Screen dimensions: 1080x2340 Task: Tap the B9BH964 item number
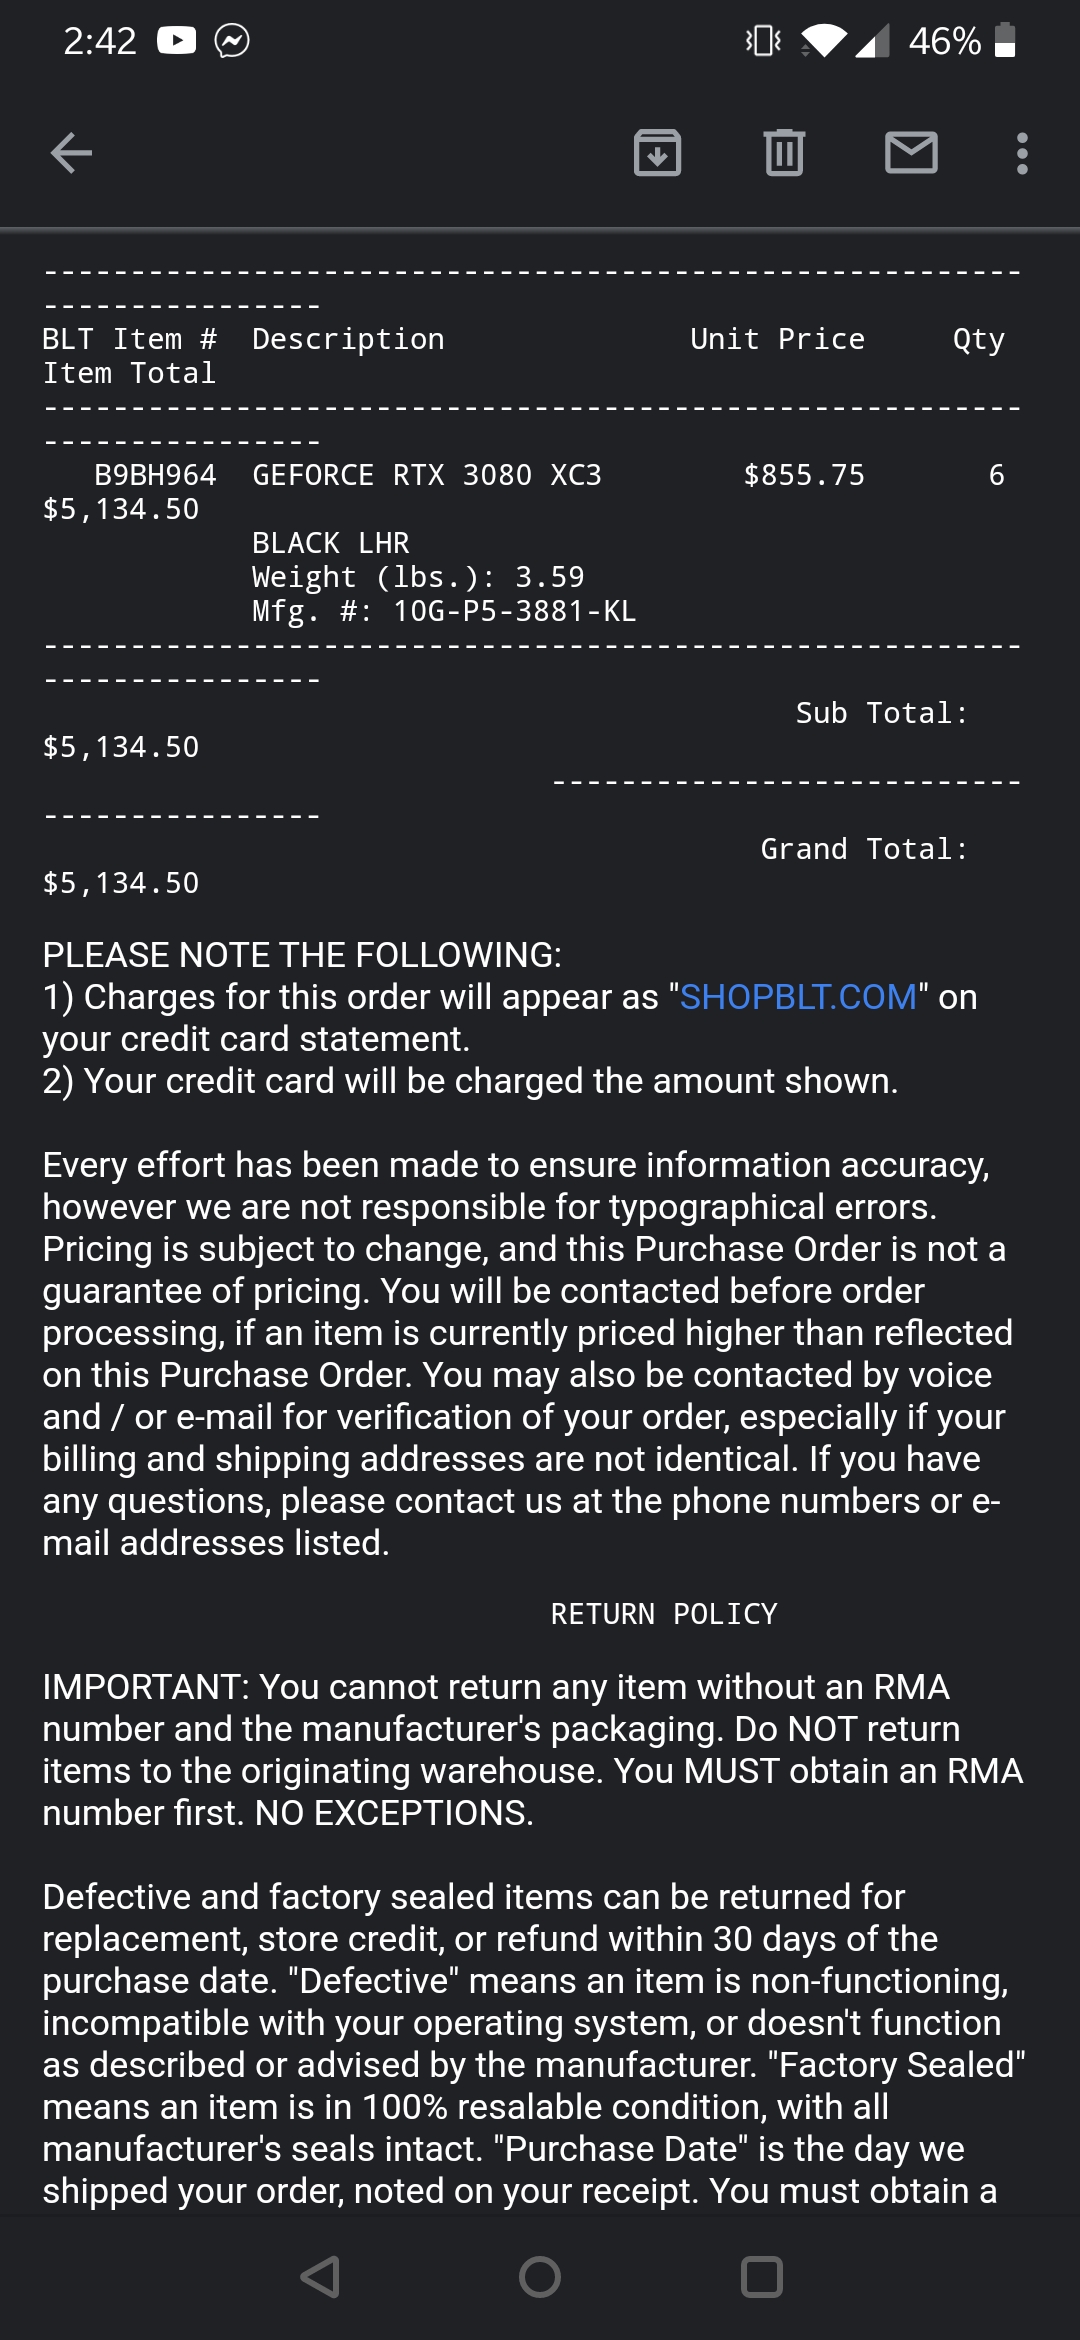click(x=155, y=475)
